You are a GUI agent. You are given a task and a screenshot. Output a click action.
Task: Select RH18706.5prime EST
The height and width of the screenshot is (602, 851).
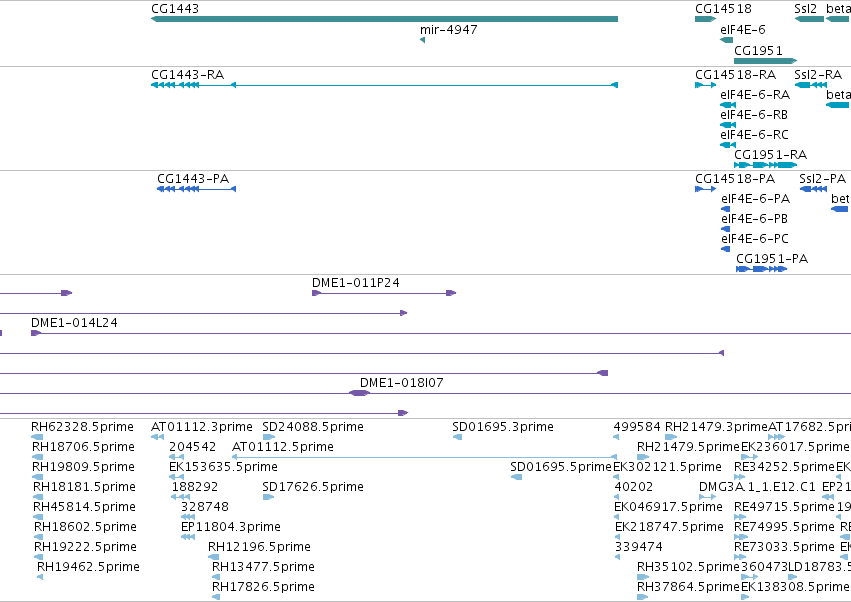tap(37, 457)
